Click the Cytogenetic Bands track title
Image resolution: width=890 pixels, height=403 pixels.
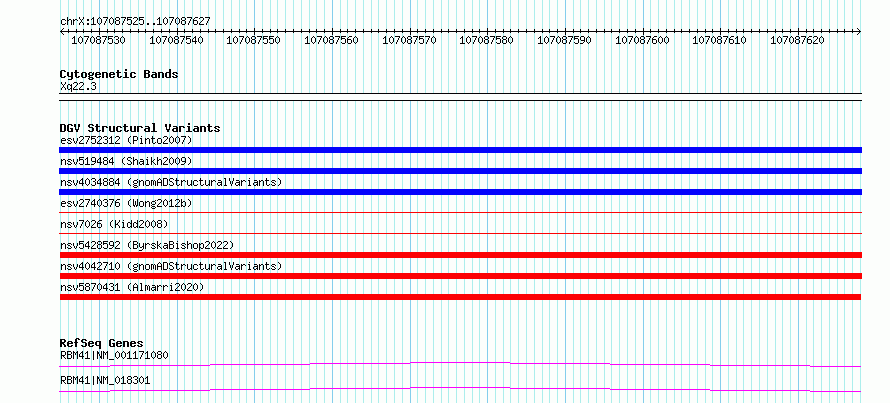(119, 74)
